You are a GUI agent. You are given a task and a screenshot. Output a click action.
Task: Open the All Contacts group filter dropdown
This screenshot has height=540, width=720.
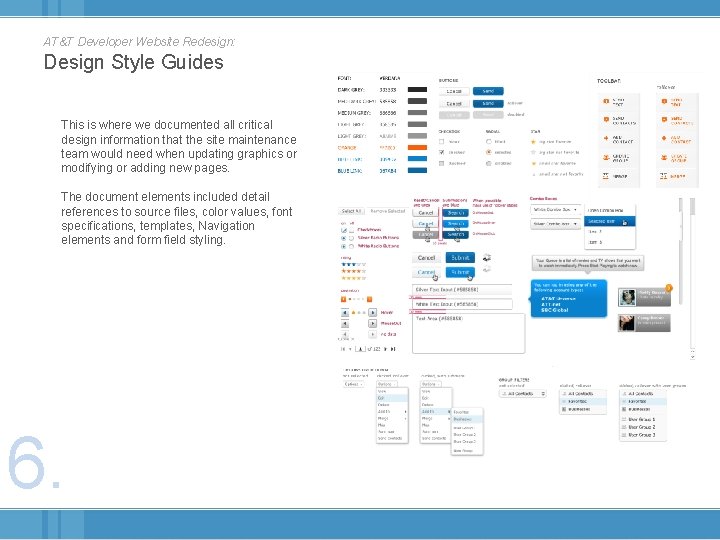pos(523,394)
